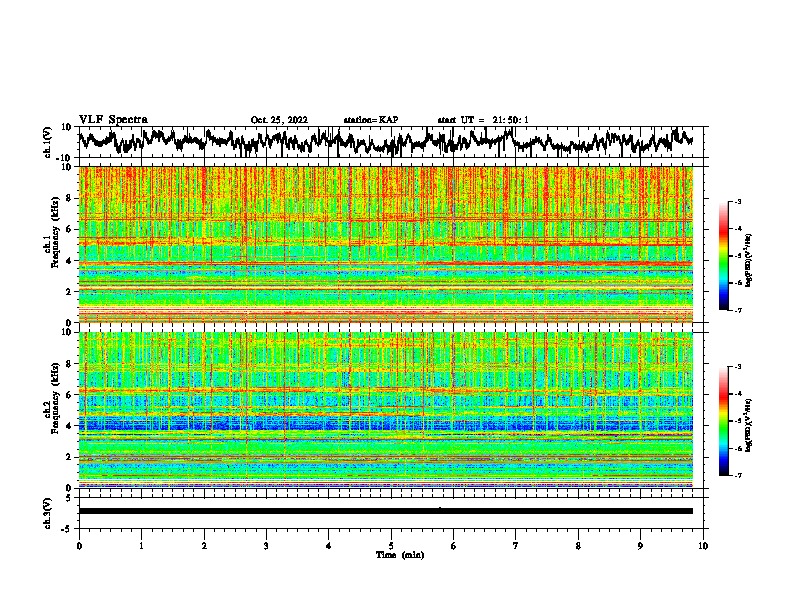
Task: Click time-axis tick label "7"
Action: tap(516, 546)
